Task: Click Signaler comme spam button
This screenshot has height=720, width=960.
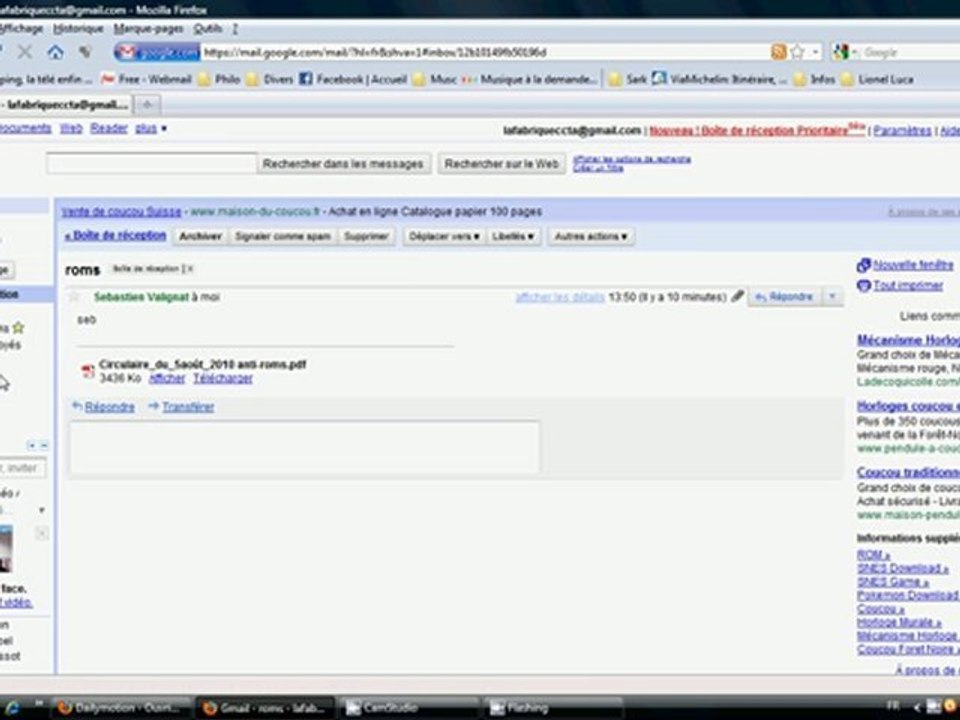Action: pos(283,236)
